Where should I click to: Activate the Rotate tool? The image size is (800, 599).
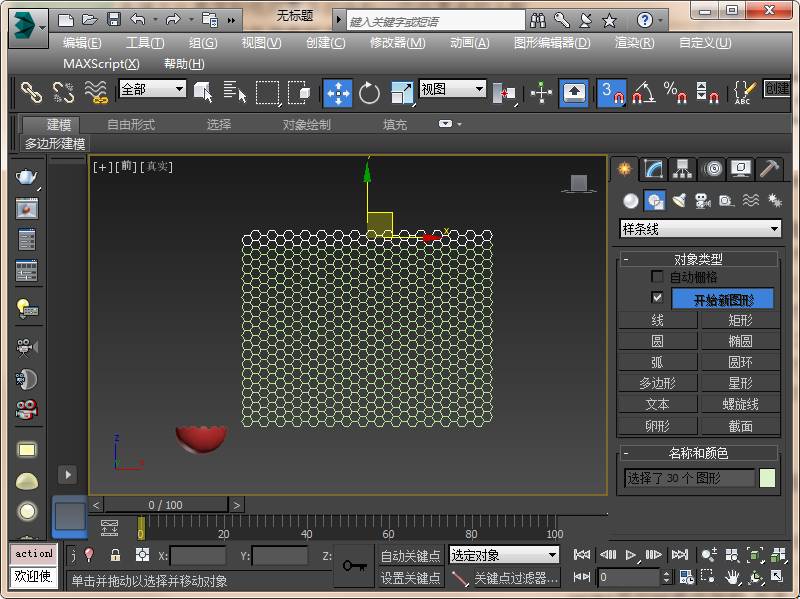point(369,93)
